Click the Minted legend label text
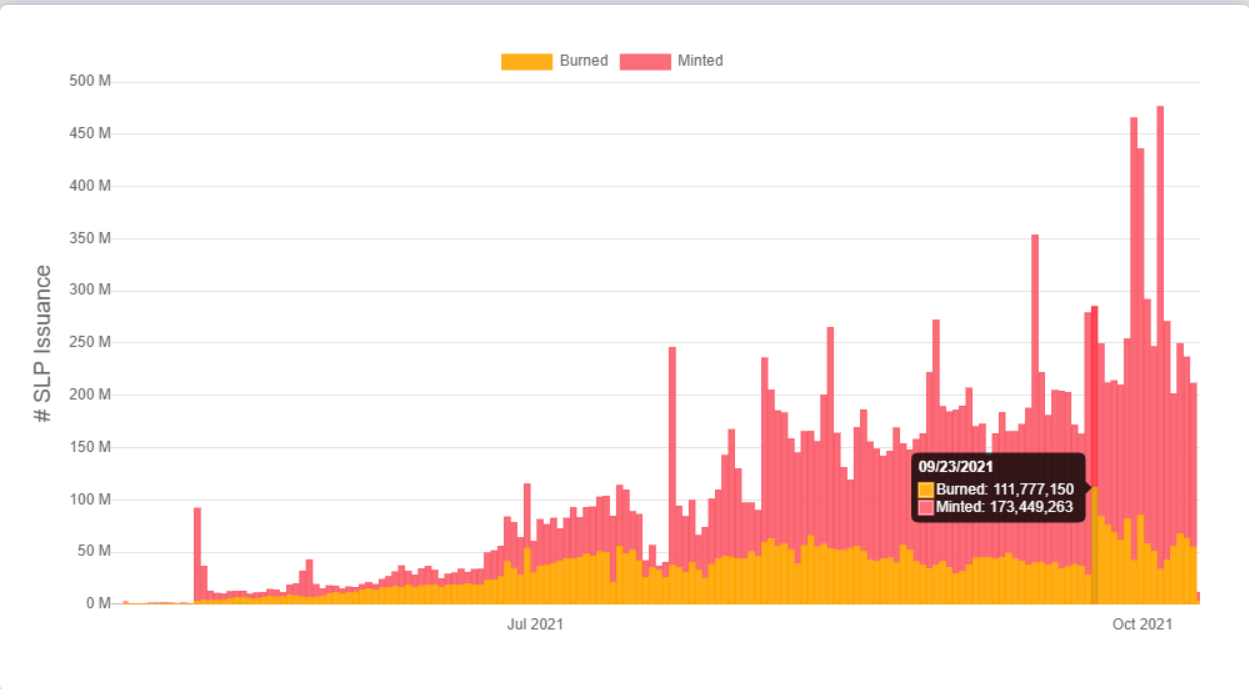The image size is (1249, 689). click(700, 61)
